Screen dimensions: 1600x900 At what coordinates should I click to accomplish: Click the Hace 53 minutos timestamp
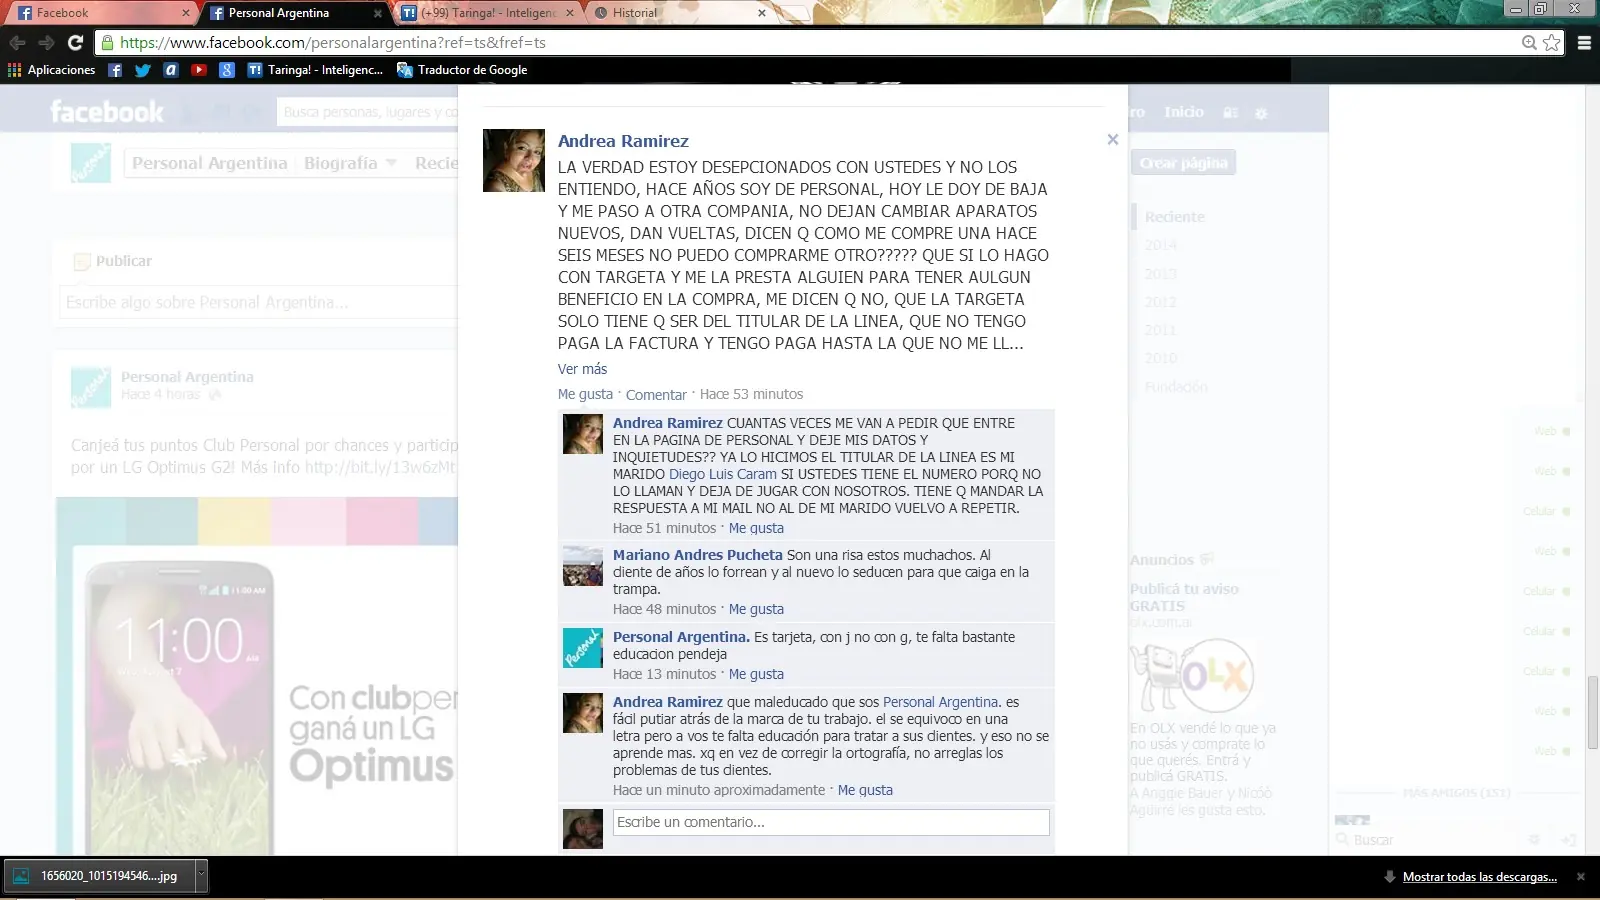pyautogui.click(x=751, y=394)
